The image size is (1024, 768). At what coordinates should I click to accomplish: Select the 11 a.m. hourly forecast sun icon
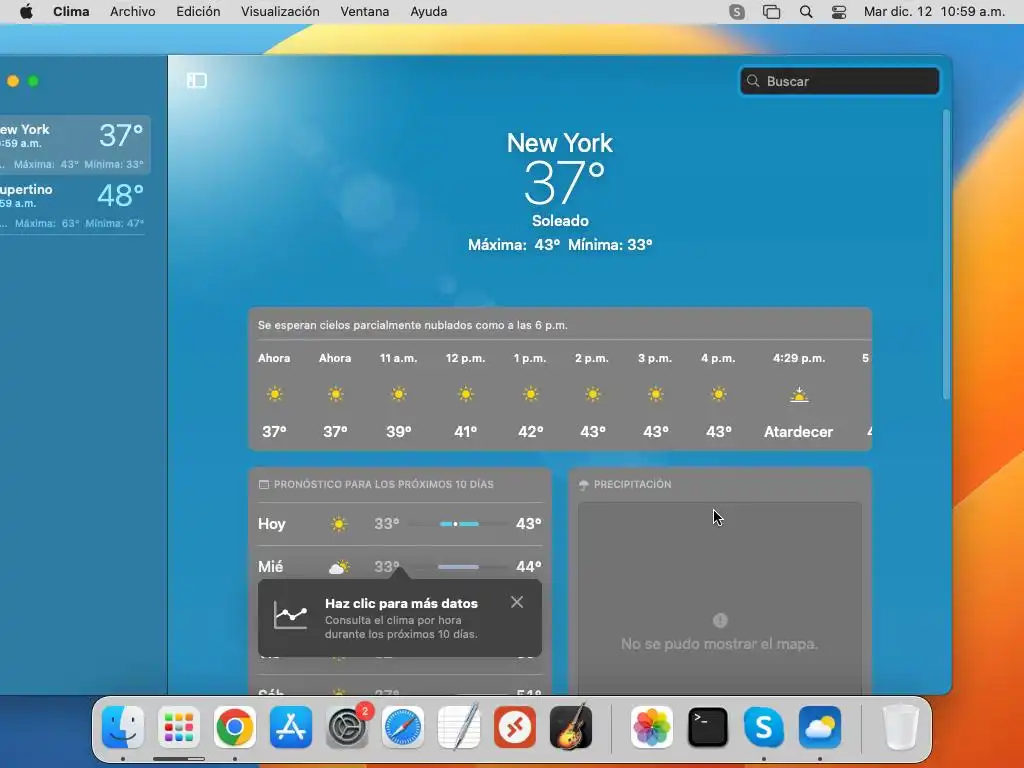pos(398,394)
